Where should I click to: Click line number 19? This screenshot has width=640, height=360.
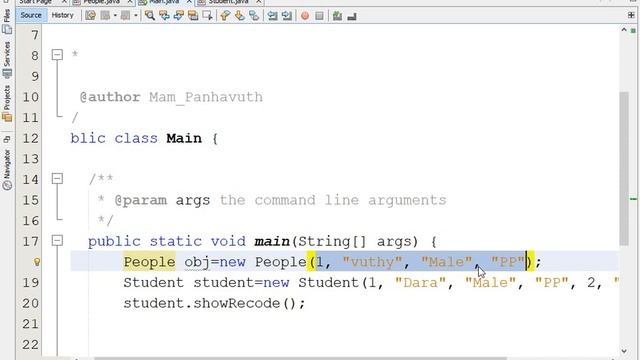31,283
